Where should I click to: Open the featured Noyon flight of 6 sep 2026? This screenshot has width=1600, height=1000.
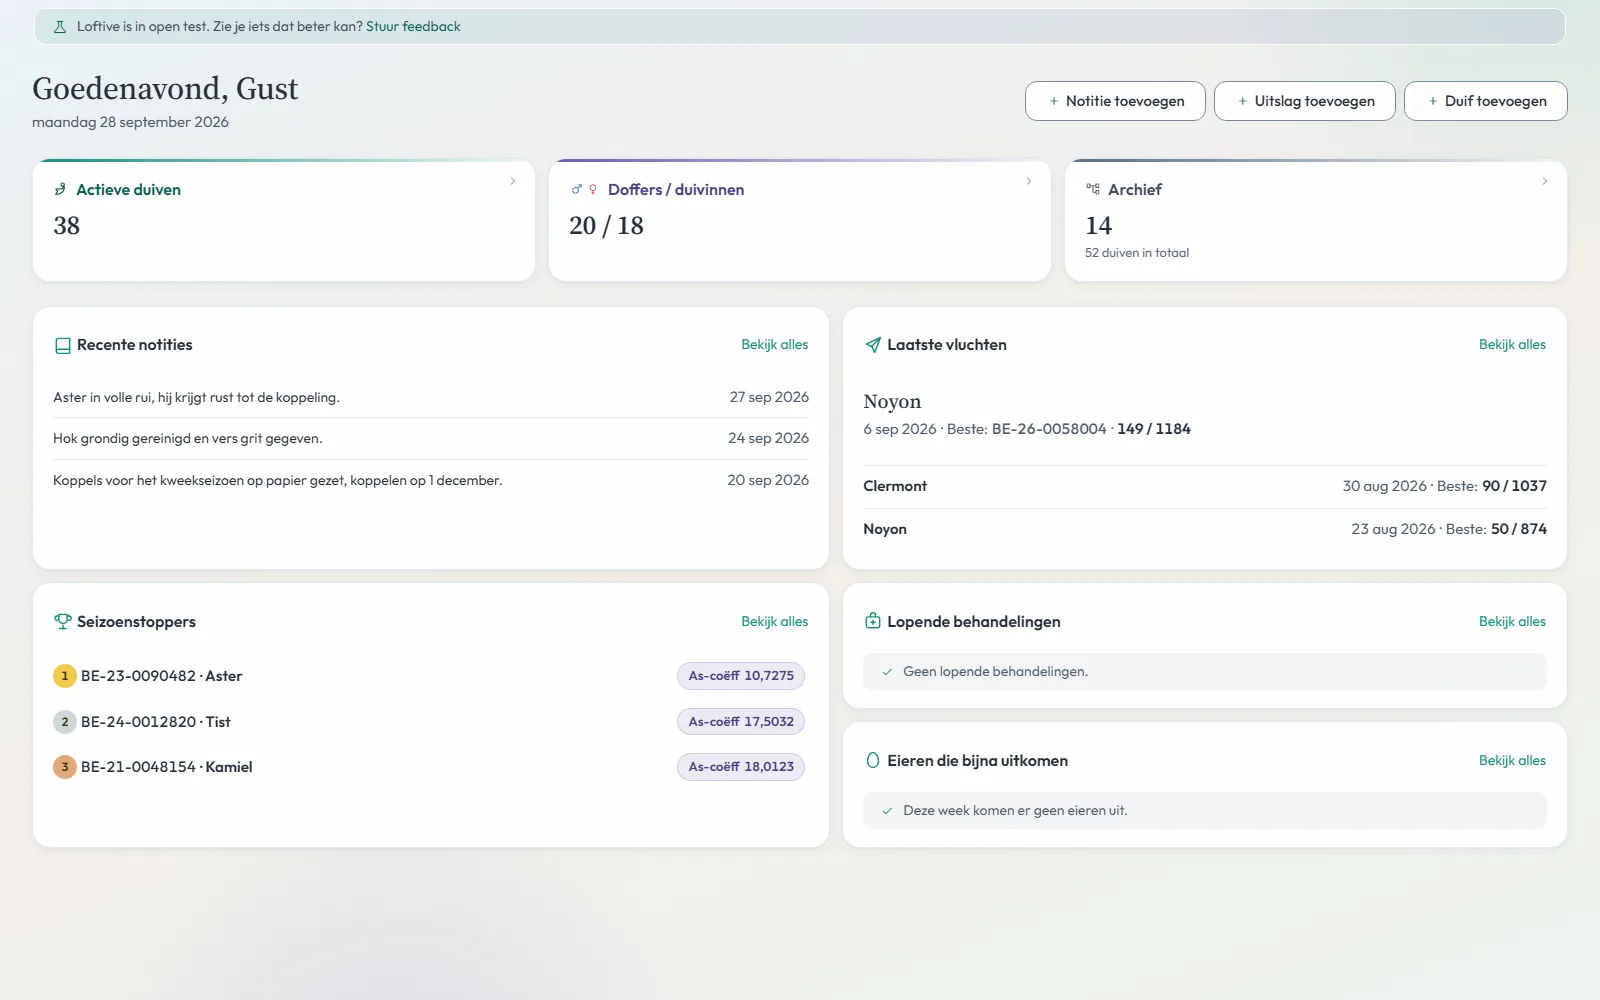pyautogui.click(x=1205, y=414)
